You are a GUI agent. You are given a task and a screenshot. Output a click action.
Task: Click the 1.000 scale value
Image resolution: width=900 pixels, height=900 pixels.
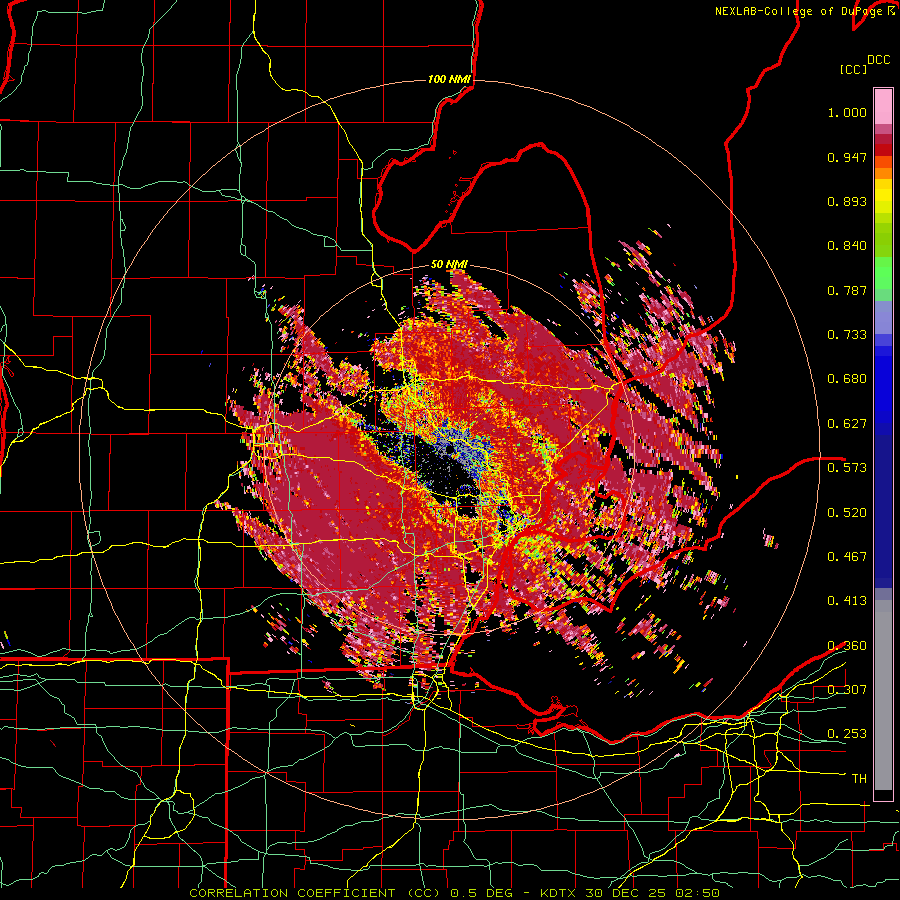[847, 112]
